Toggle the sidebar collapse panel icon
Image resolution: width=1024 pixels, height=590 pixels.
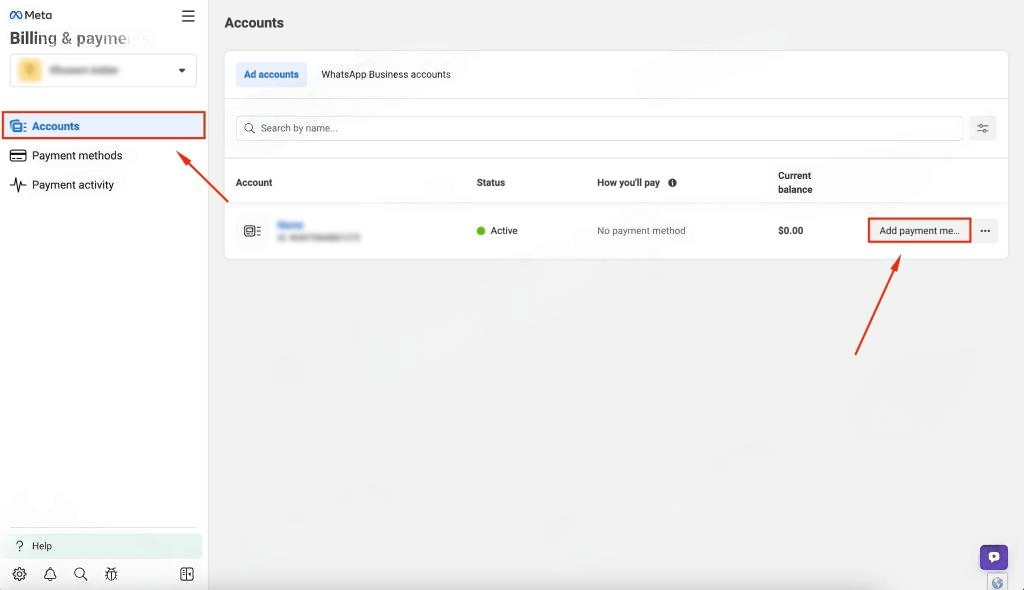click(187, 574)
